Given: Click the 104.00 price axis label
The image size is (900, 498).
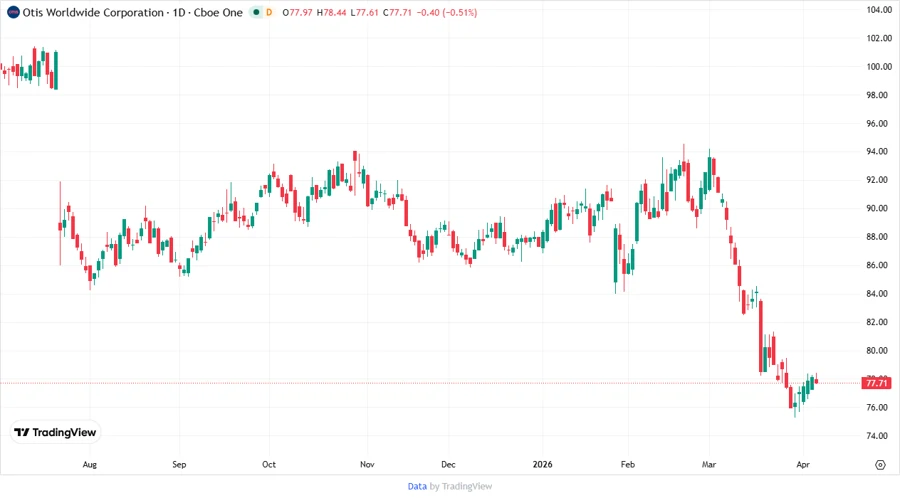Looking at the screenshot, I should [x=879, y=10].
